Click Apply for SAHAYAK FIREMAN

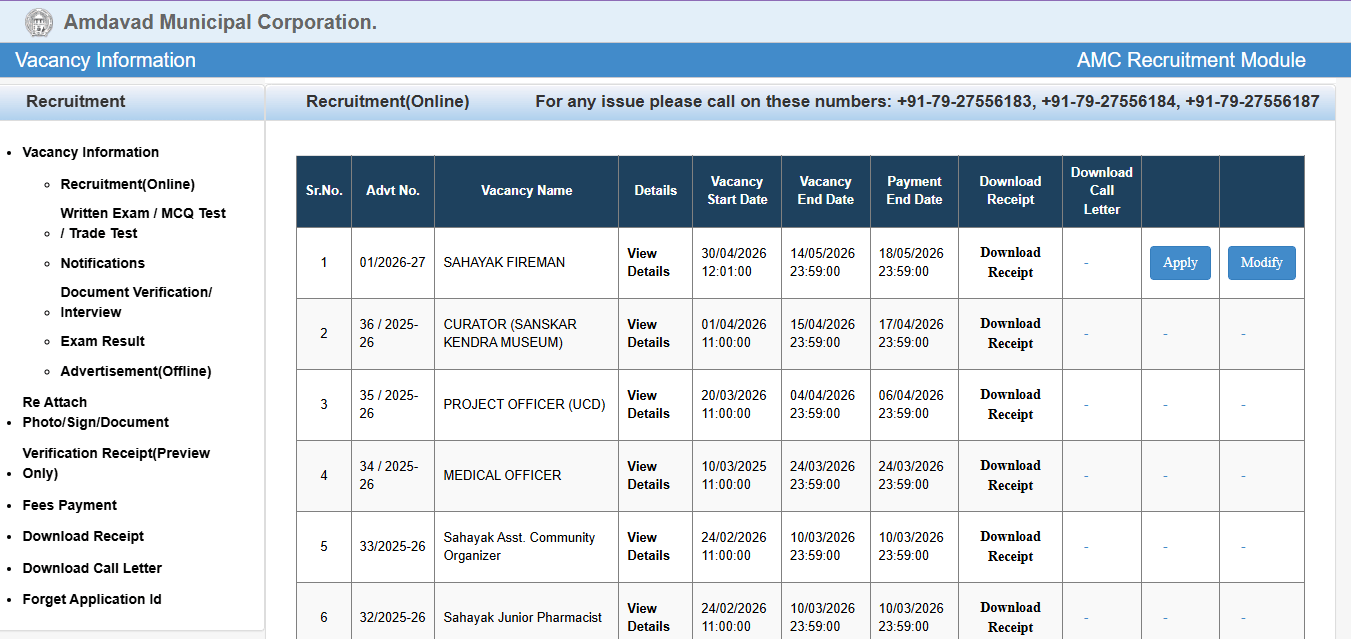click(1180, 263)
